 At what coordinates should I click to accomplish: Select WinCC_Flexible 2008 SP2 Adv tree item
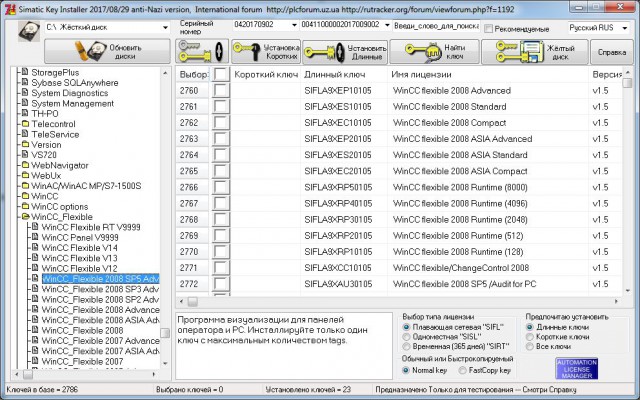click(100, 300)
